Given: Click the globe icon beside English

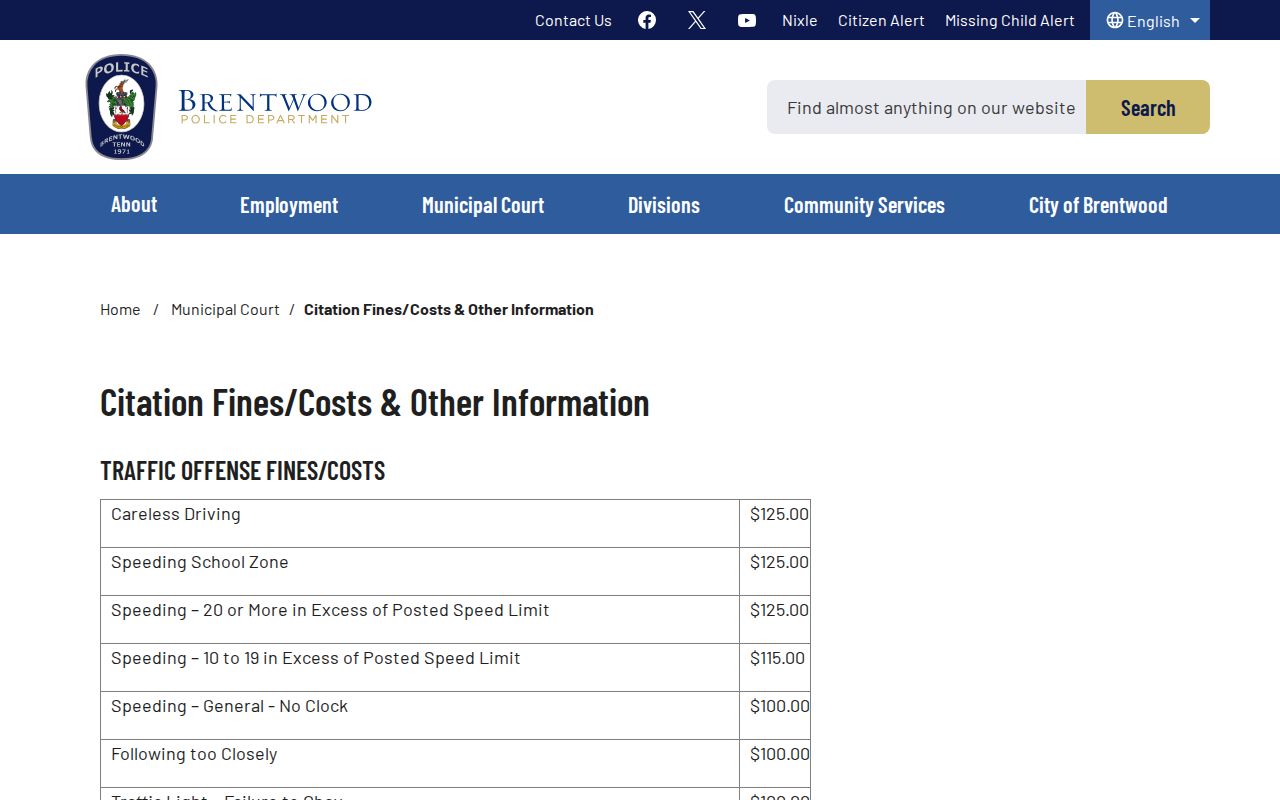Looking at the screenshot, I should click(x=1114, y=20).
